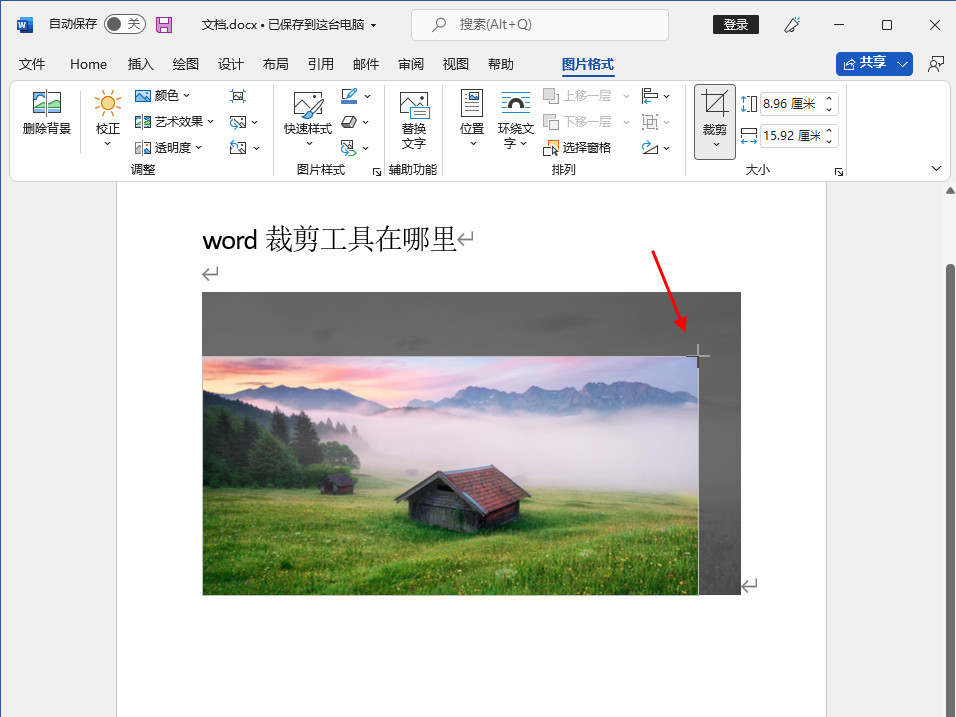This screenshot has width=956, height=717.
Task: Click the purple save icon
Action: 164,24
